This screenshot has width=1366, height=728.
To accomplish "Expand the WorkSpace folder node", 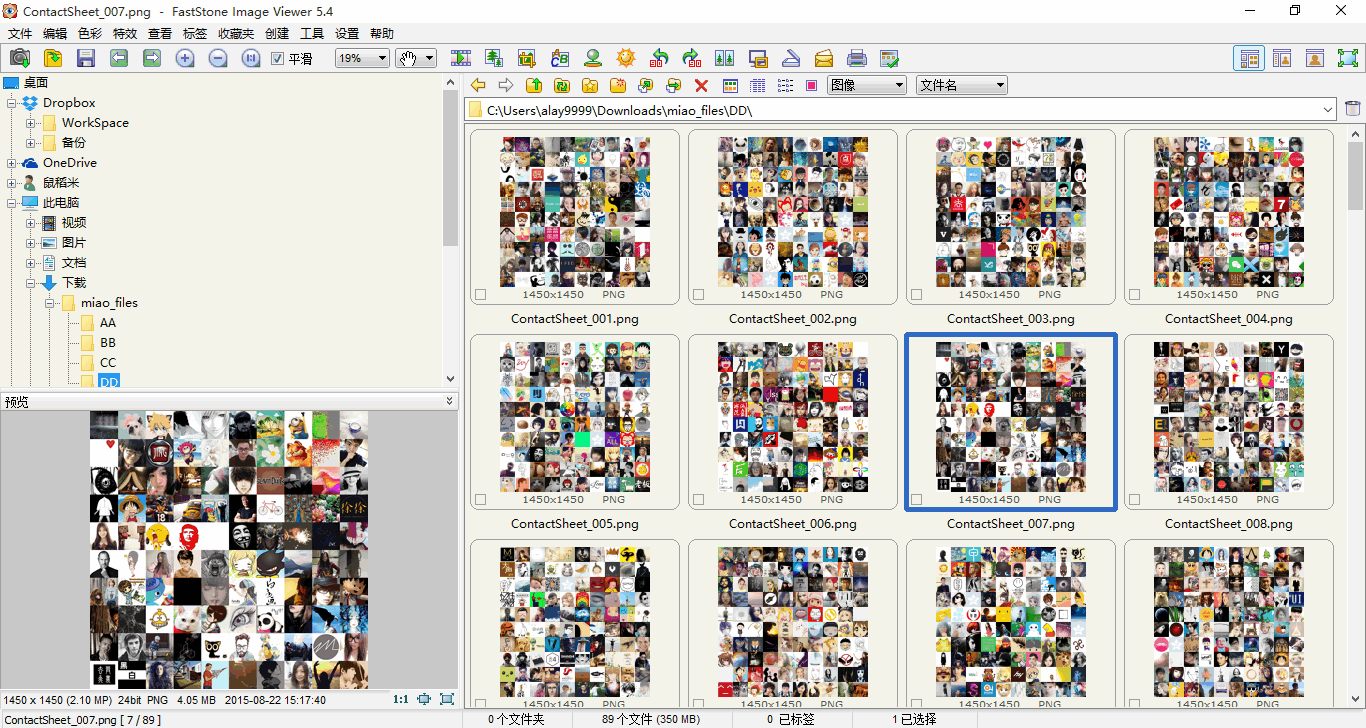I will coord(30,123).
